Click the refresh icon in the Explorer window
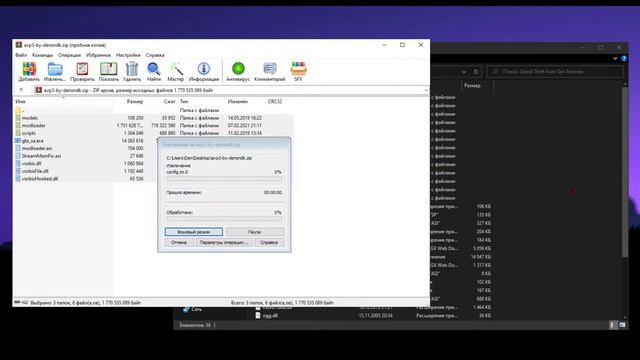The width and height of the screenshot is (640, 360). coord(476,71)
